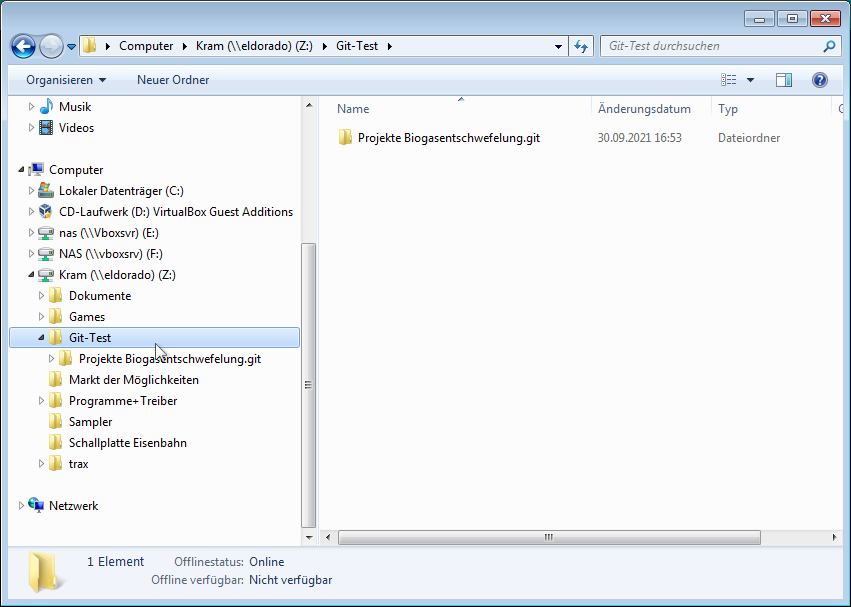Open the address bar previous locations dropdown

tap(558, 47)
